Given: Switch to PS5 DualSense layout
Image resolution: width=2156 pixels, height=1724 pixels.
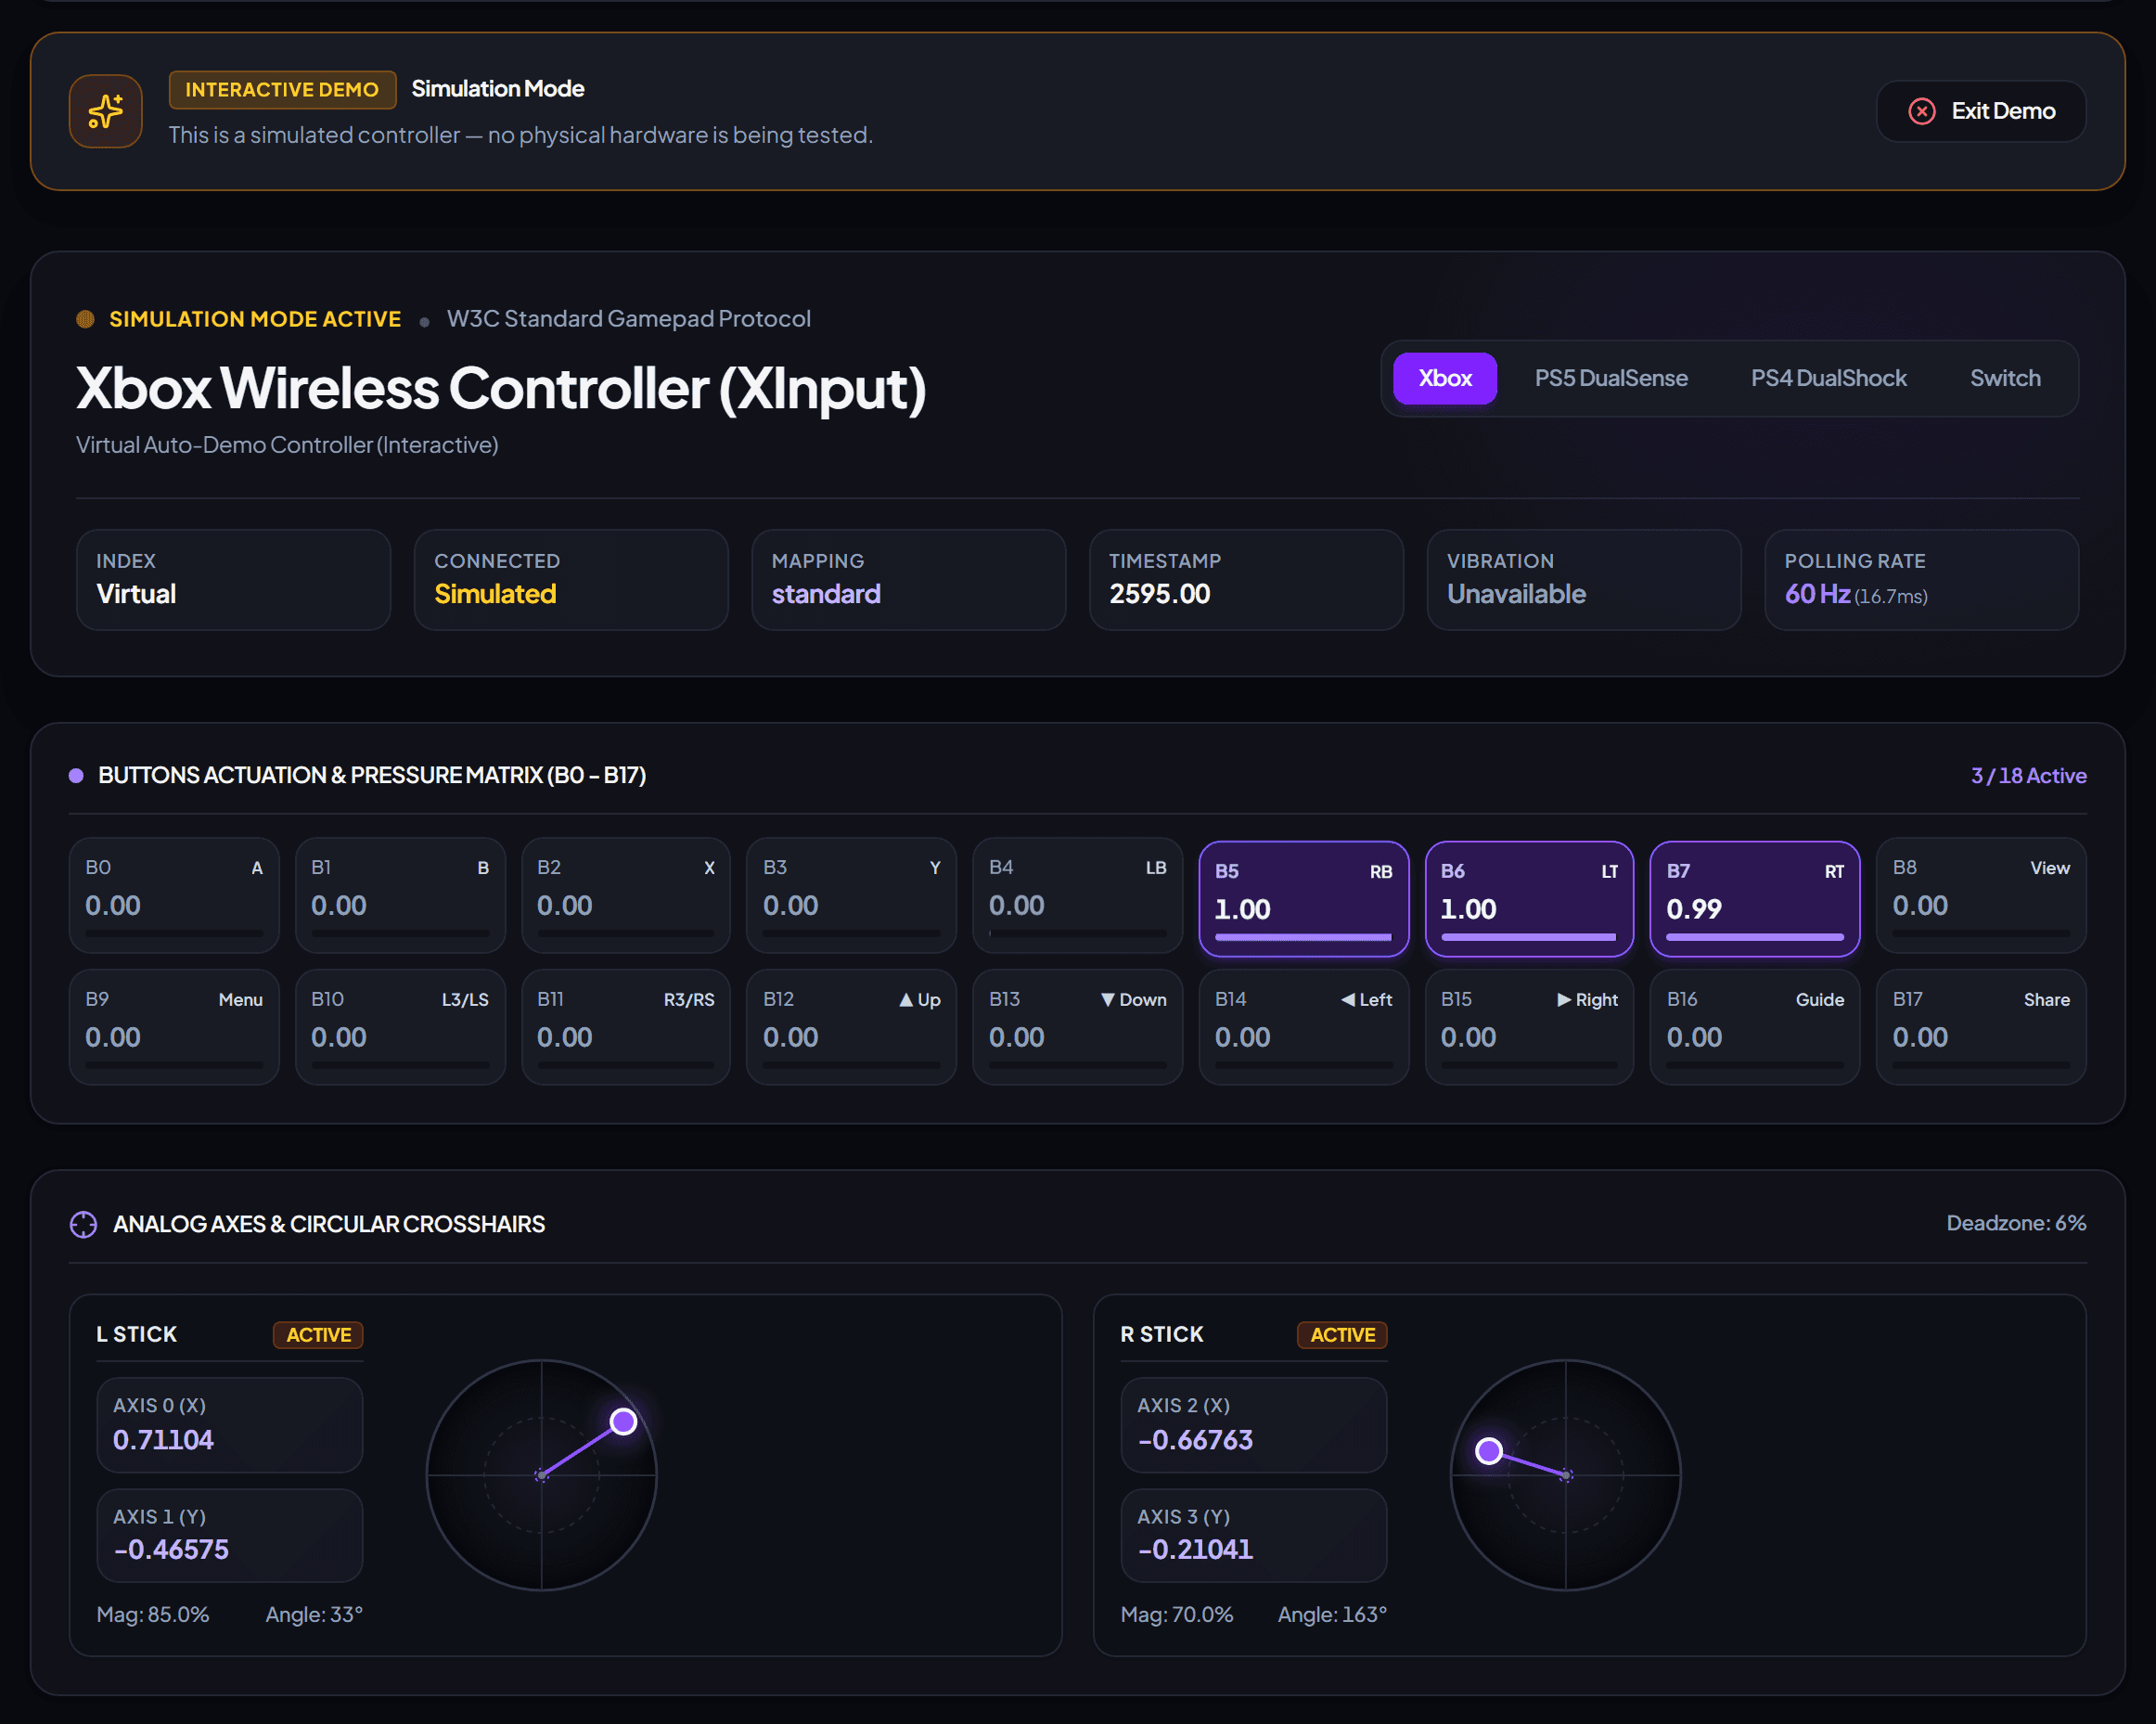Looking at the screenshot, I should [x=1610, y=378].
